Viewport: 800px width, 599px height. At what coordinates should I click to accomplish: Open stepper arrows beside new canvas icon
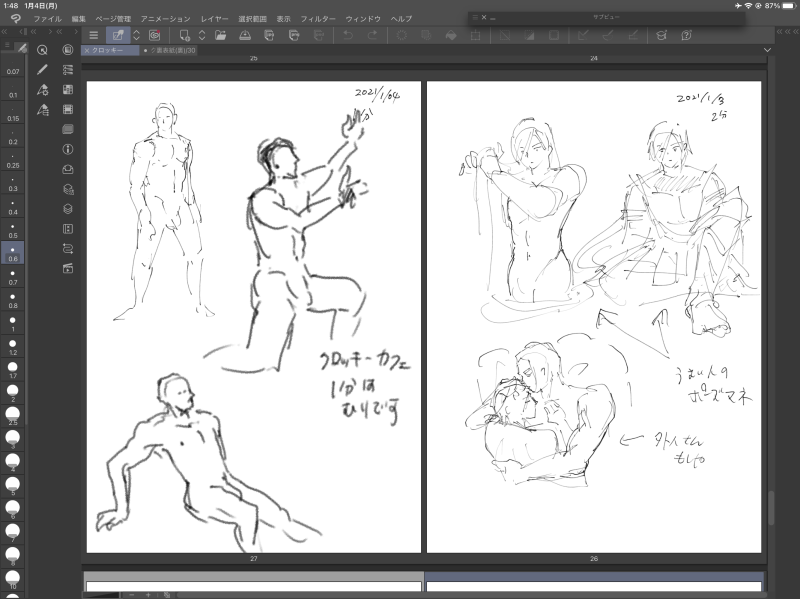point(202,35)
